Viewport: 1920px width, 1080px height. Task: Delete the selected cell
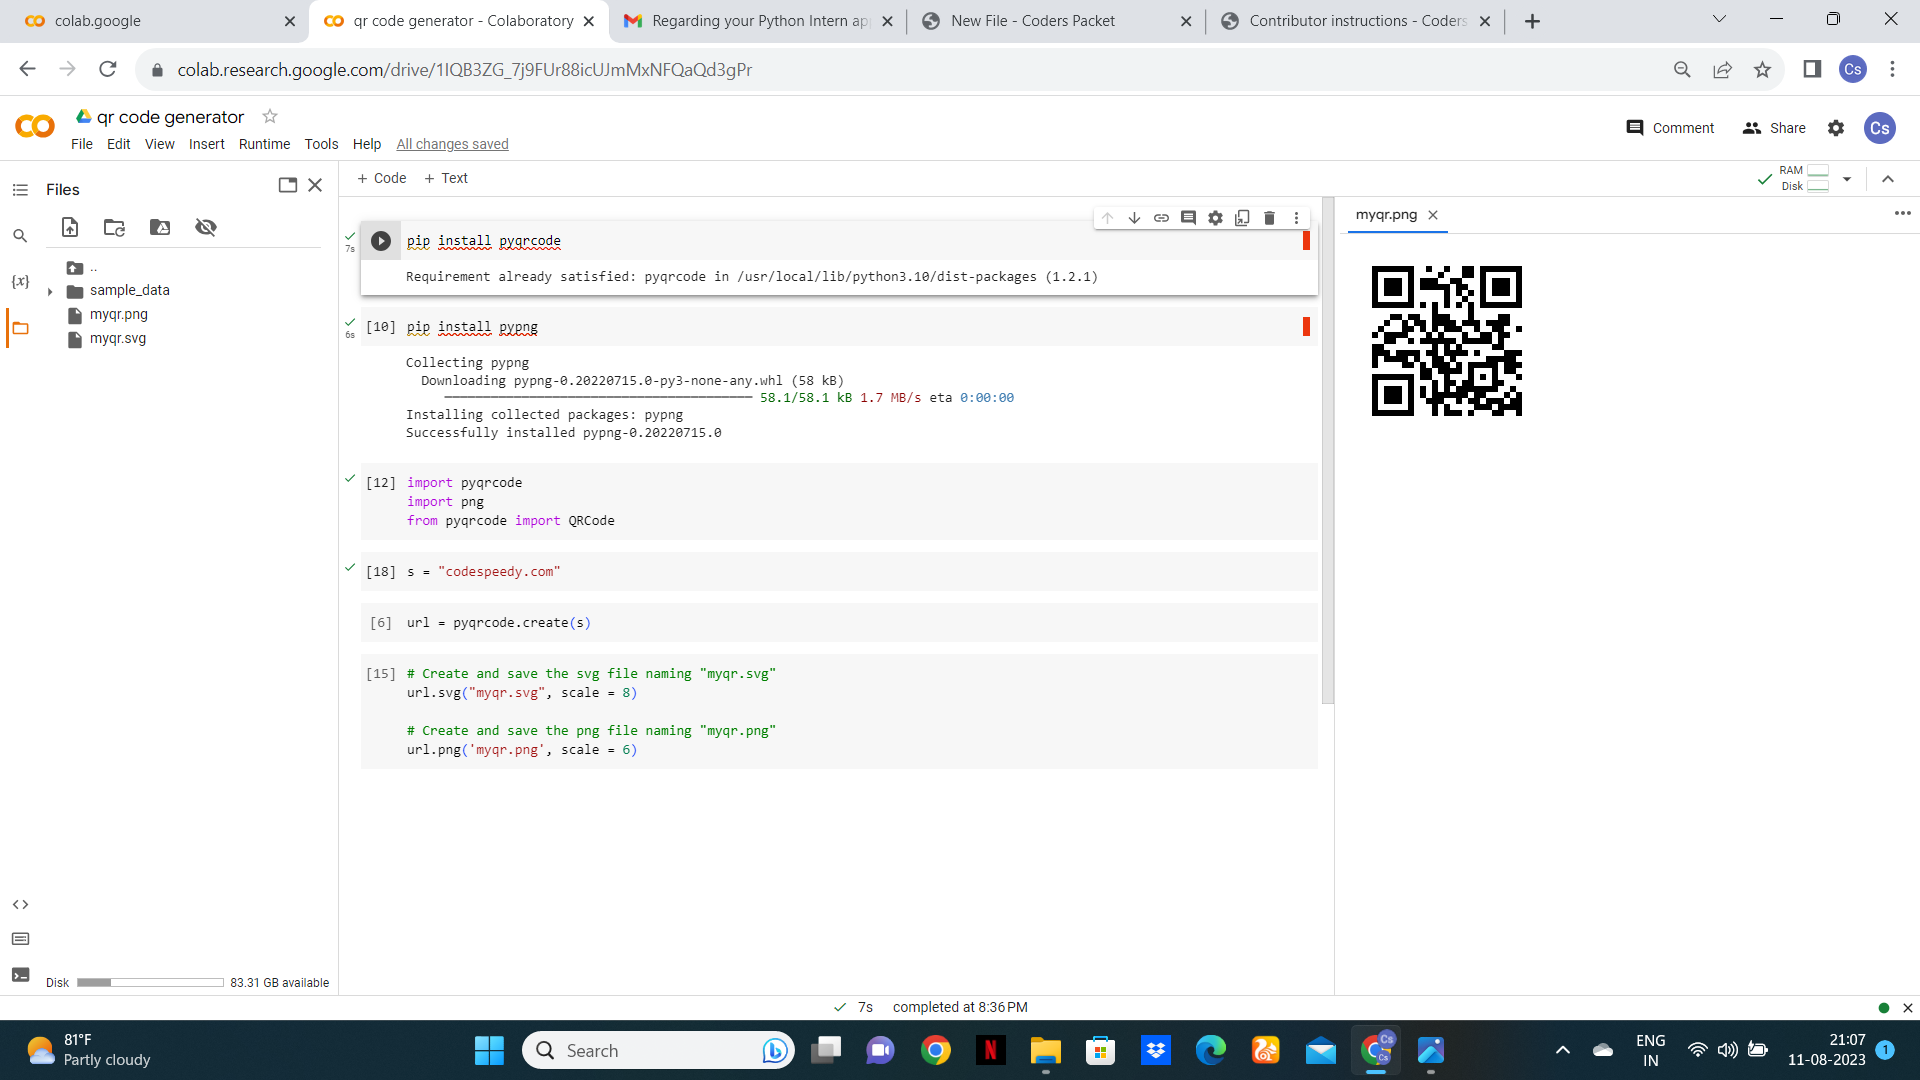point(1269,218)
